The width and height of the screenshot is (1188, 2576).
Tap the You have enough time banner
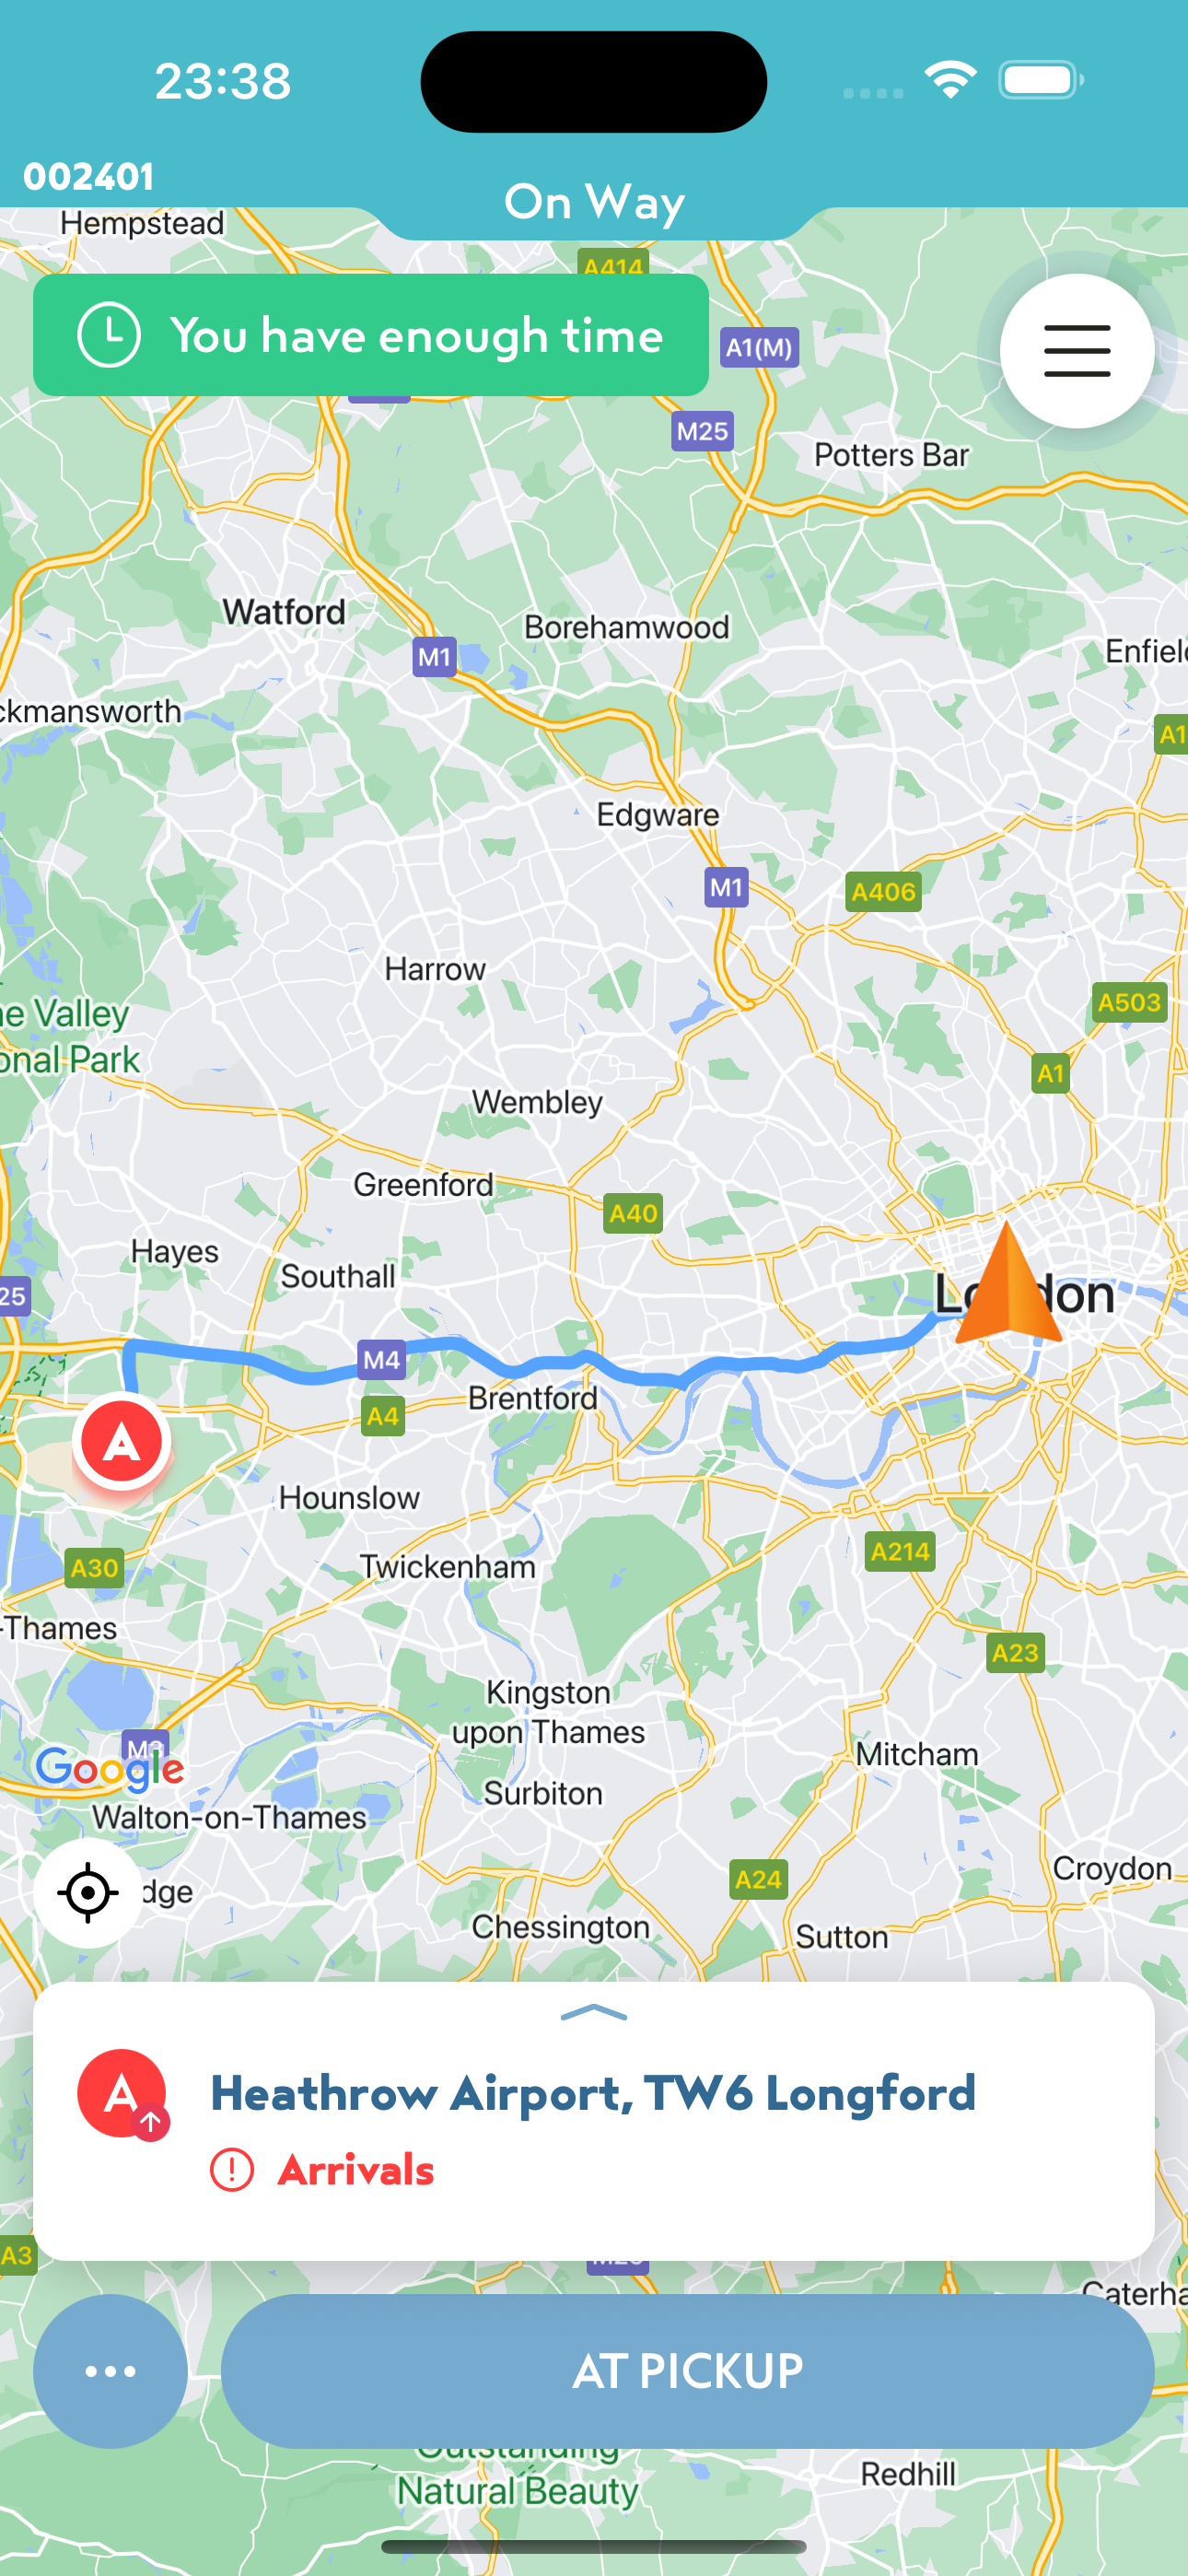tap(371, 335)
